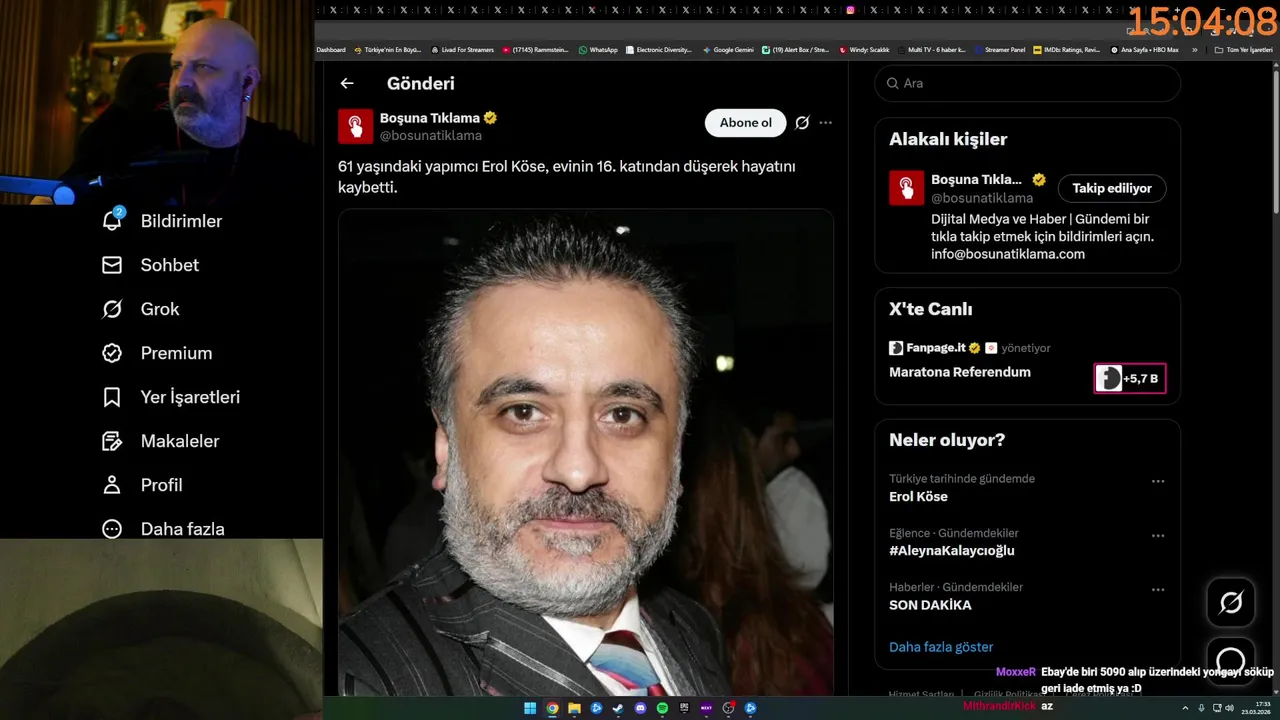Viewport: 1280px width, 720px height.
Task: Open Ana Sayfa HBO Max bookmark
Action: (1144, 49)
